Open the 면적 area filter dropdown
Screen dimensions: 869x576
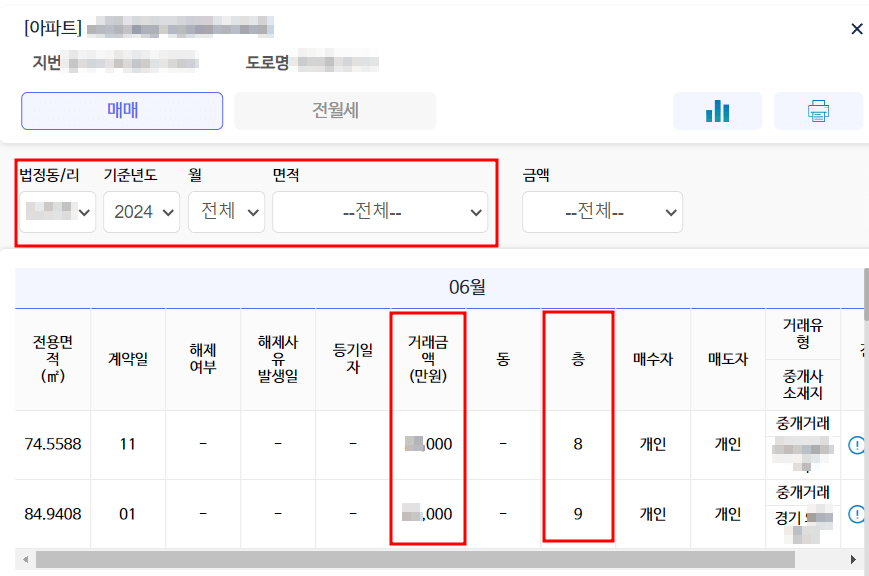click(380, 212)
